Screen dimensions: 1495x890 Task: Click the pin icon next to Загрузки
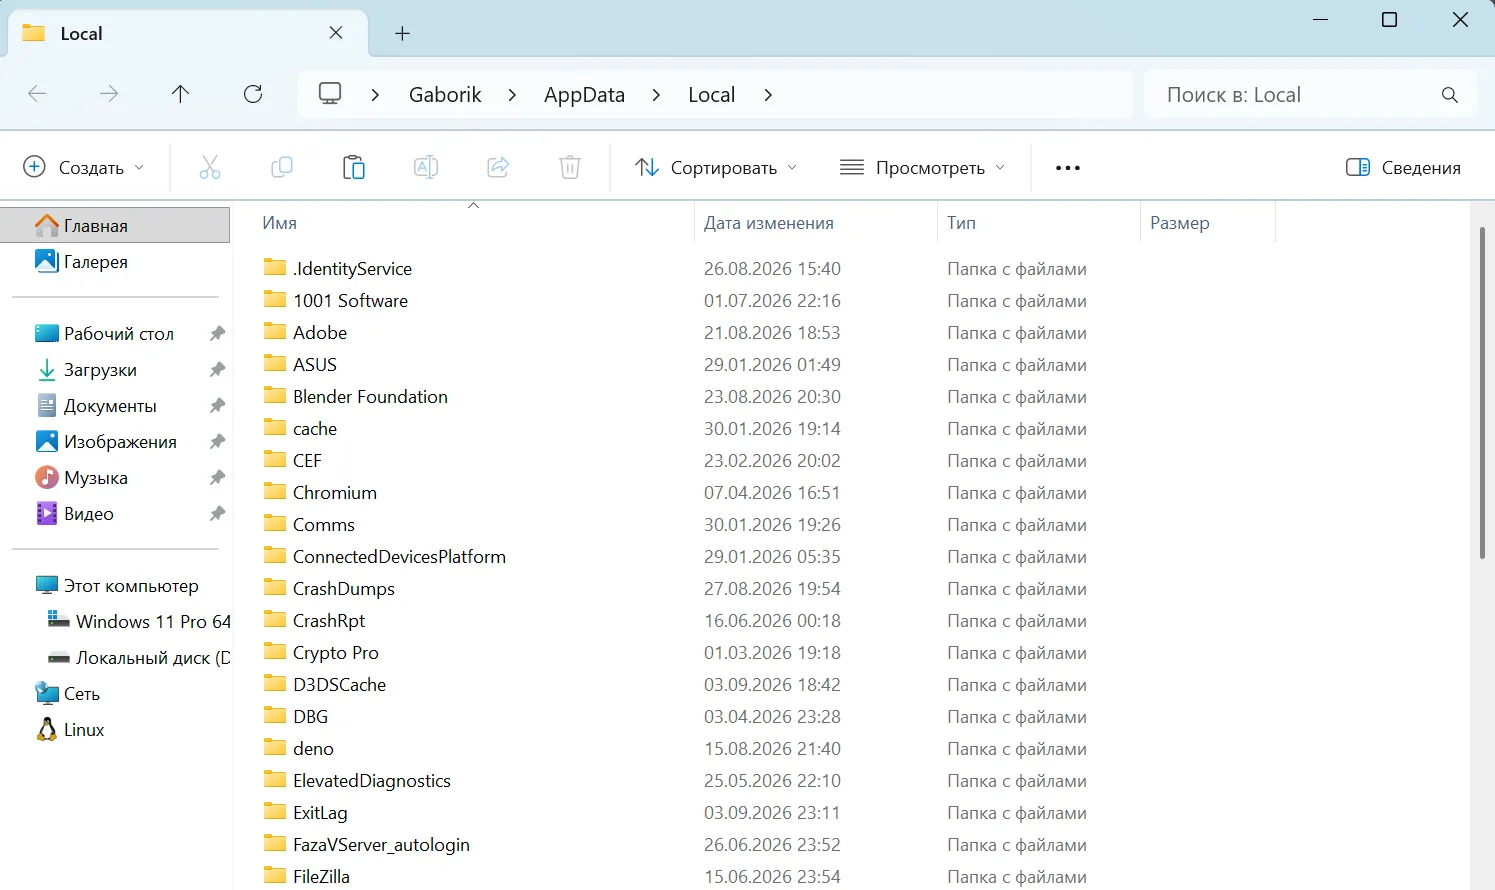pos(217,370)
